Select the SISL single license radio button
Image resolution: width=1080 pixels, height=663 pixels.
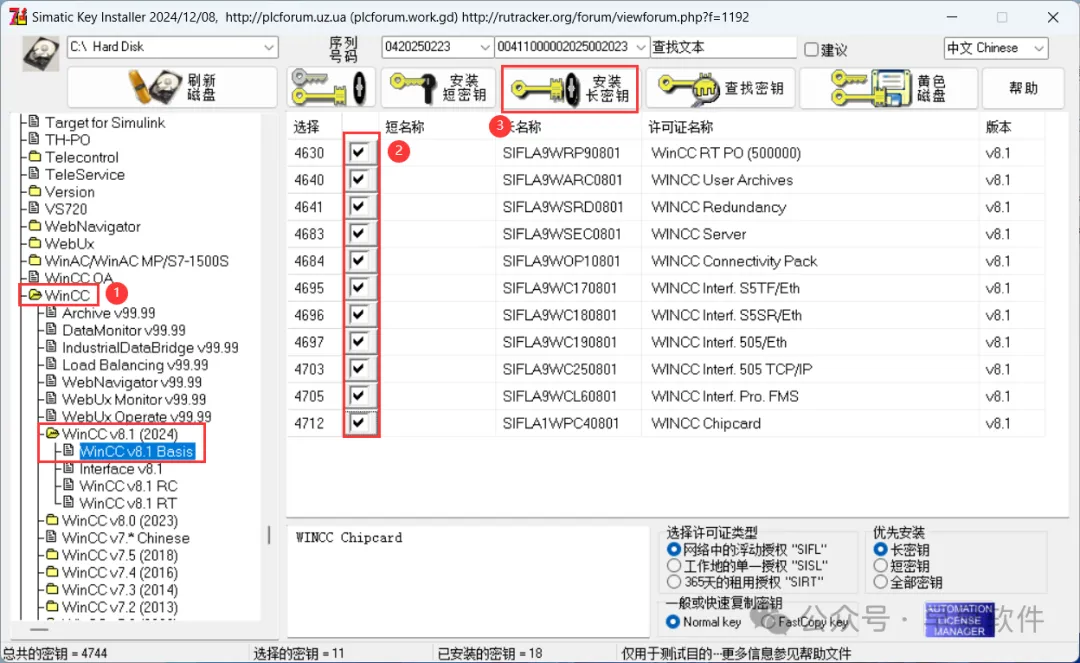674,566
